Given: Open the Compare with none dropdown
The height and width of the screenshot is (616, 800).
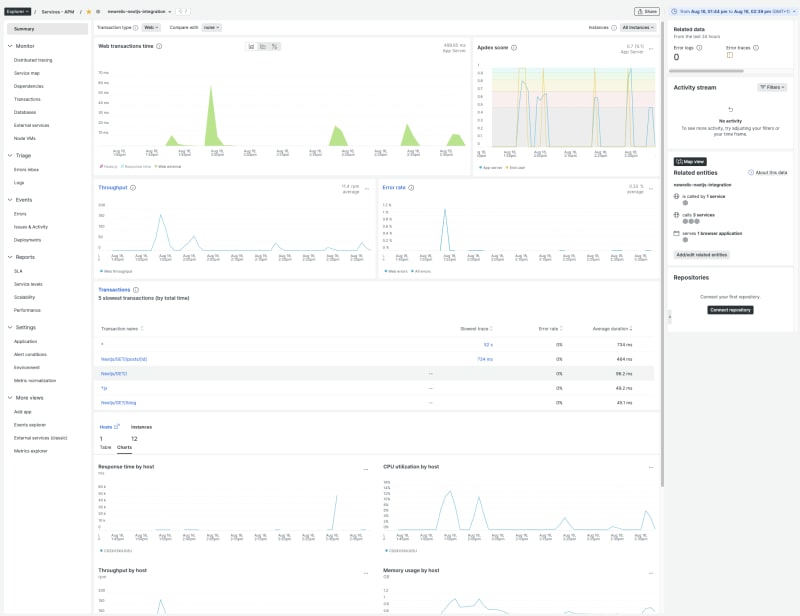Looking at the screenshot, I should 210,27.
